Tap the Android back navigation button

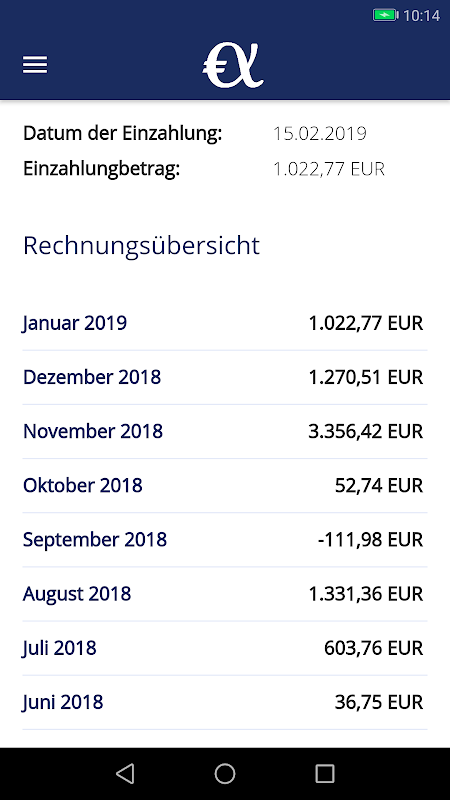(125, 773)
